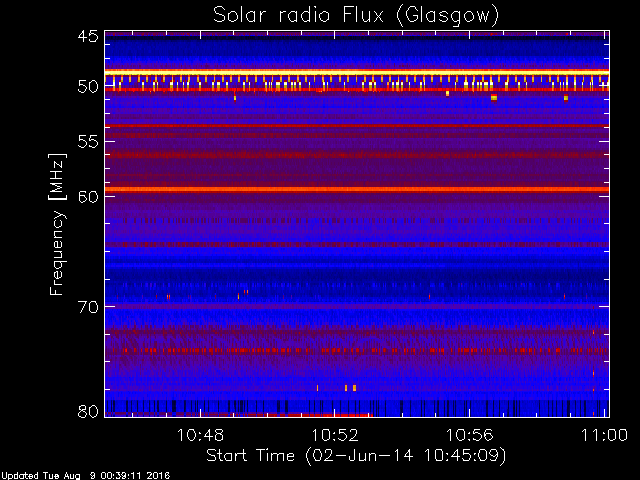Click the 10:48 time tick label

click(200, 435)
